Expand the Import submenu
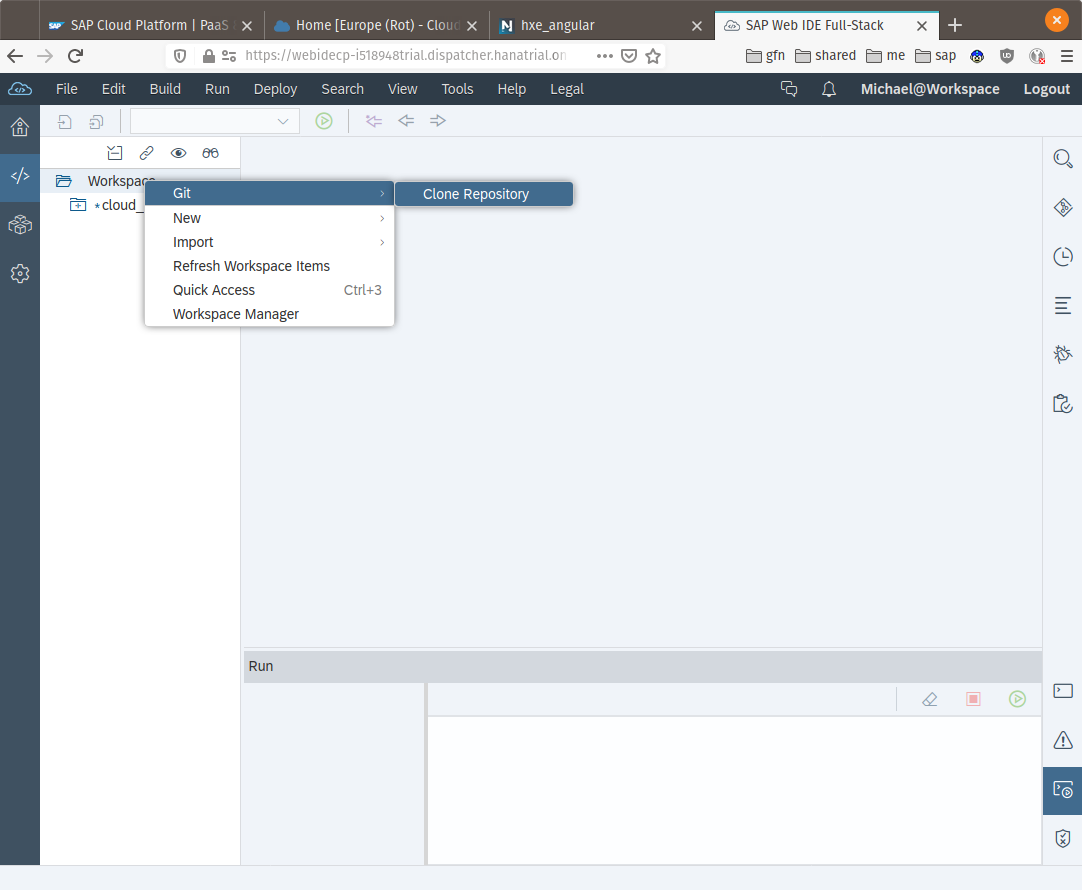 (269, 242)
